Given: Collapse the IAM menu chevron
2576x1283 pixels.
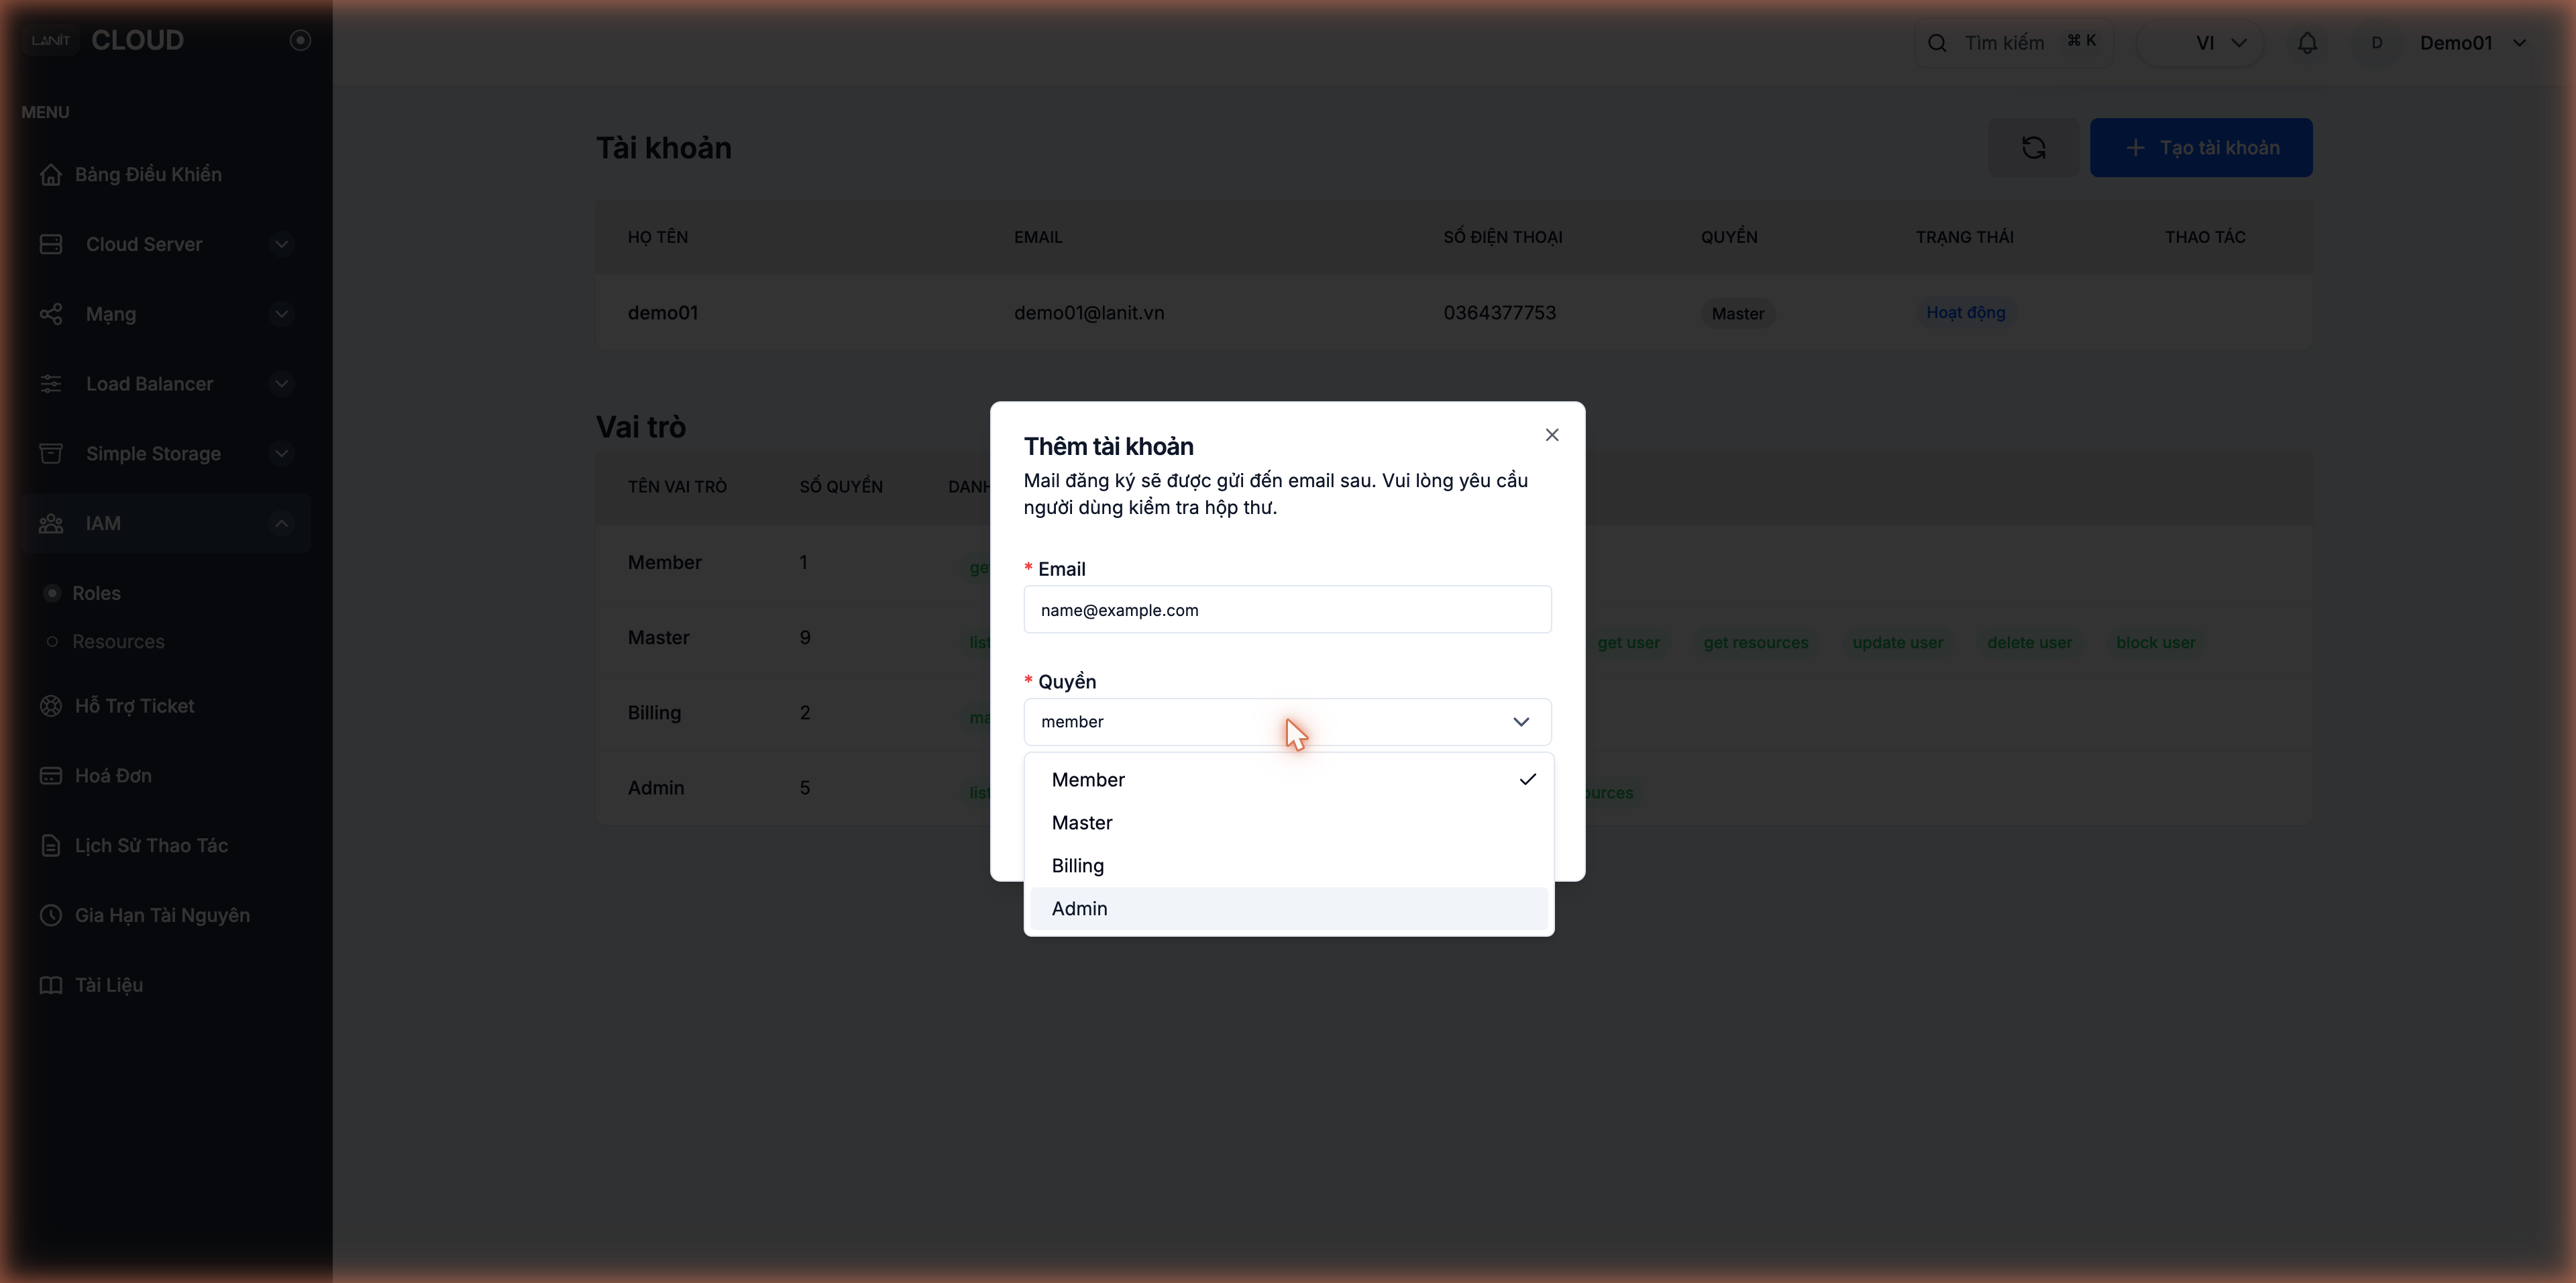Looking at the screenshot, I should 282,523.
